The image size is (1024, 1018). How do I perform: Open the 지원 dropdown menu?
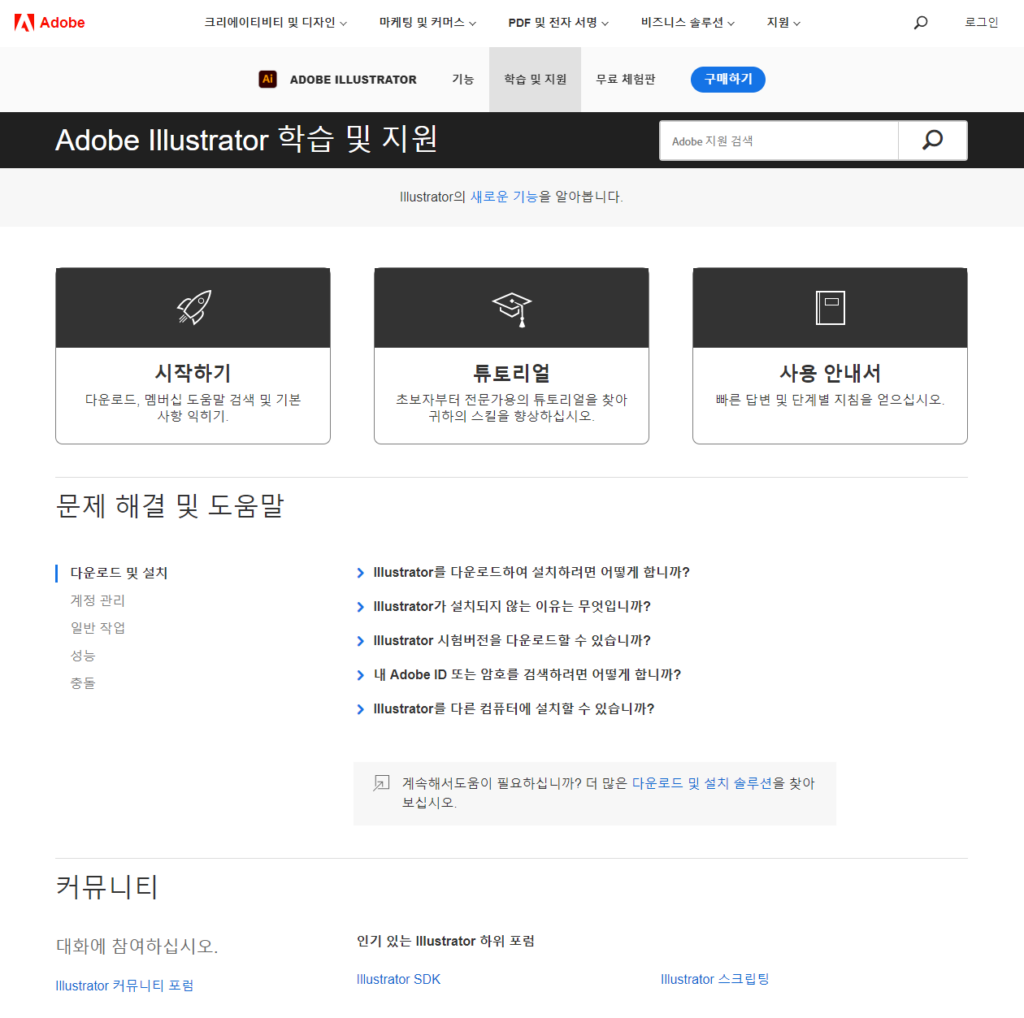pos(783,23)
